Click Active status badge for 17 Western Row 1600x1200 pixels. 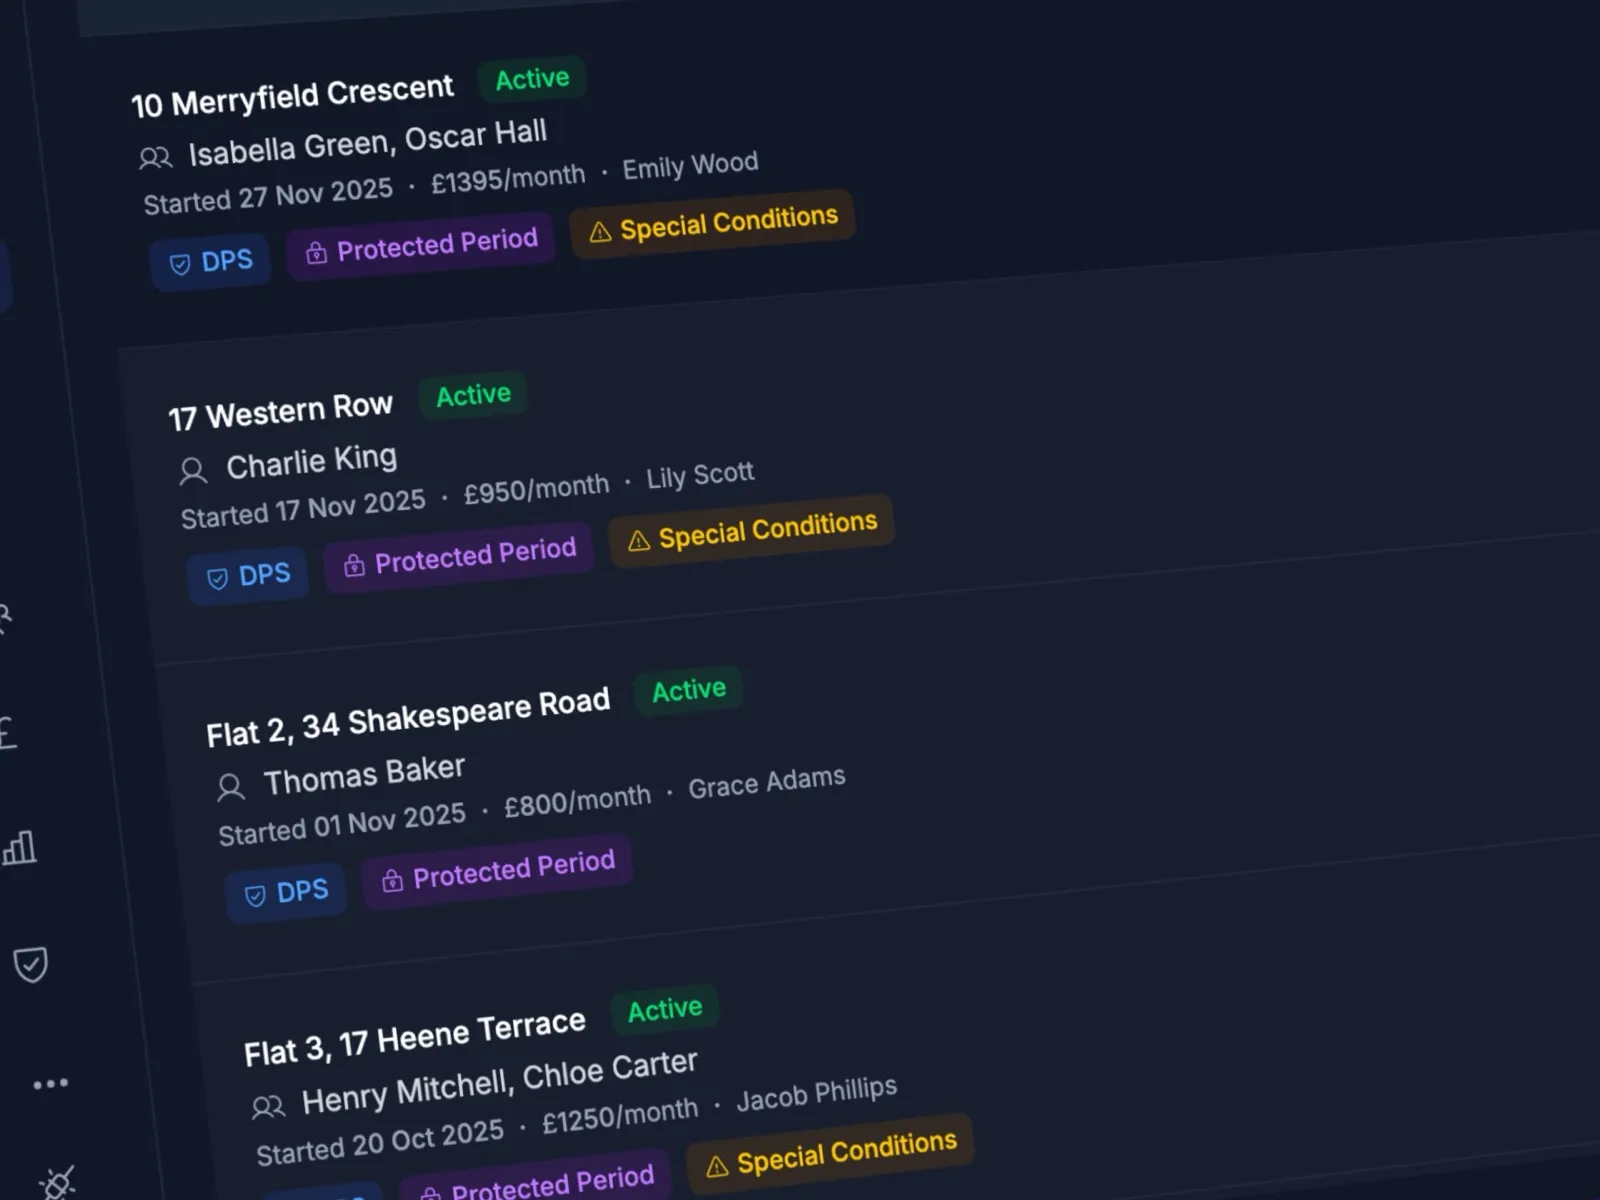[x=473, y=395]
